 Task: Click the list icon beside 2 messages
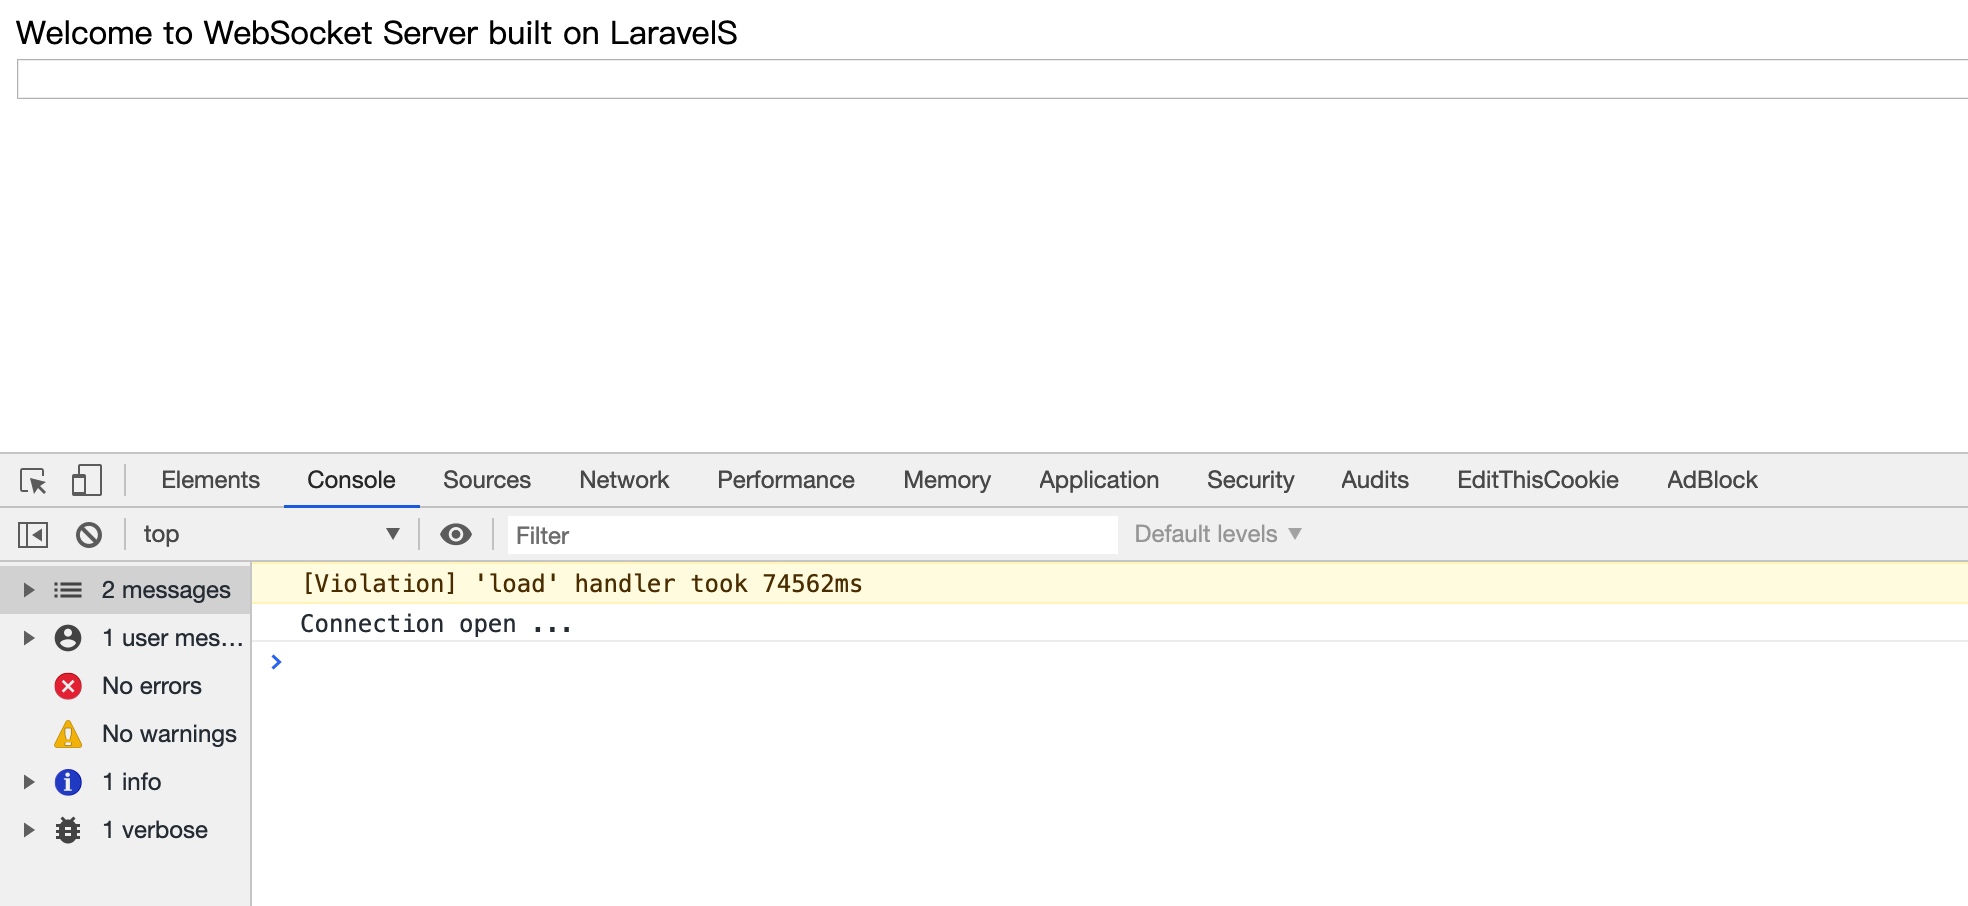[x=68, y=590]
